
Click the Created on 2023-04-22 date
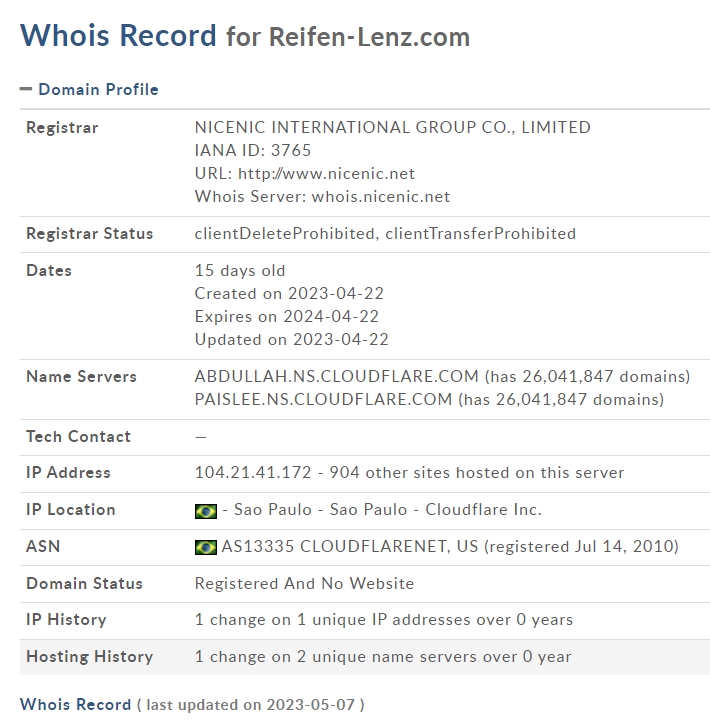point(289,294)
